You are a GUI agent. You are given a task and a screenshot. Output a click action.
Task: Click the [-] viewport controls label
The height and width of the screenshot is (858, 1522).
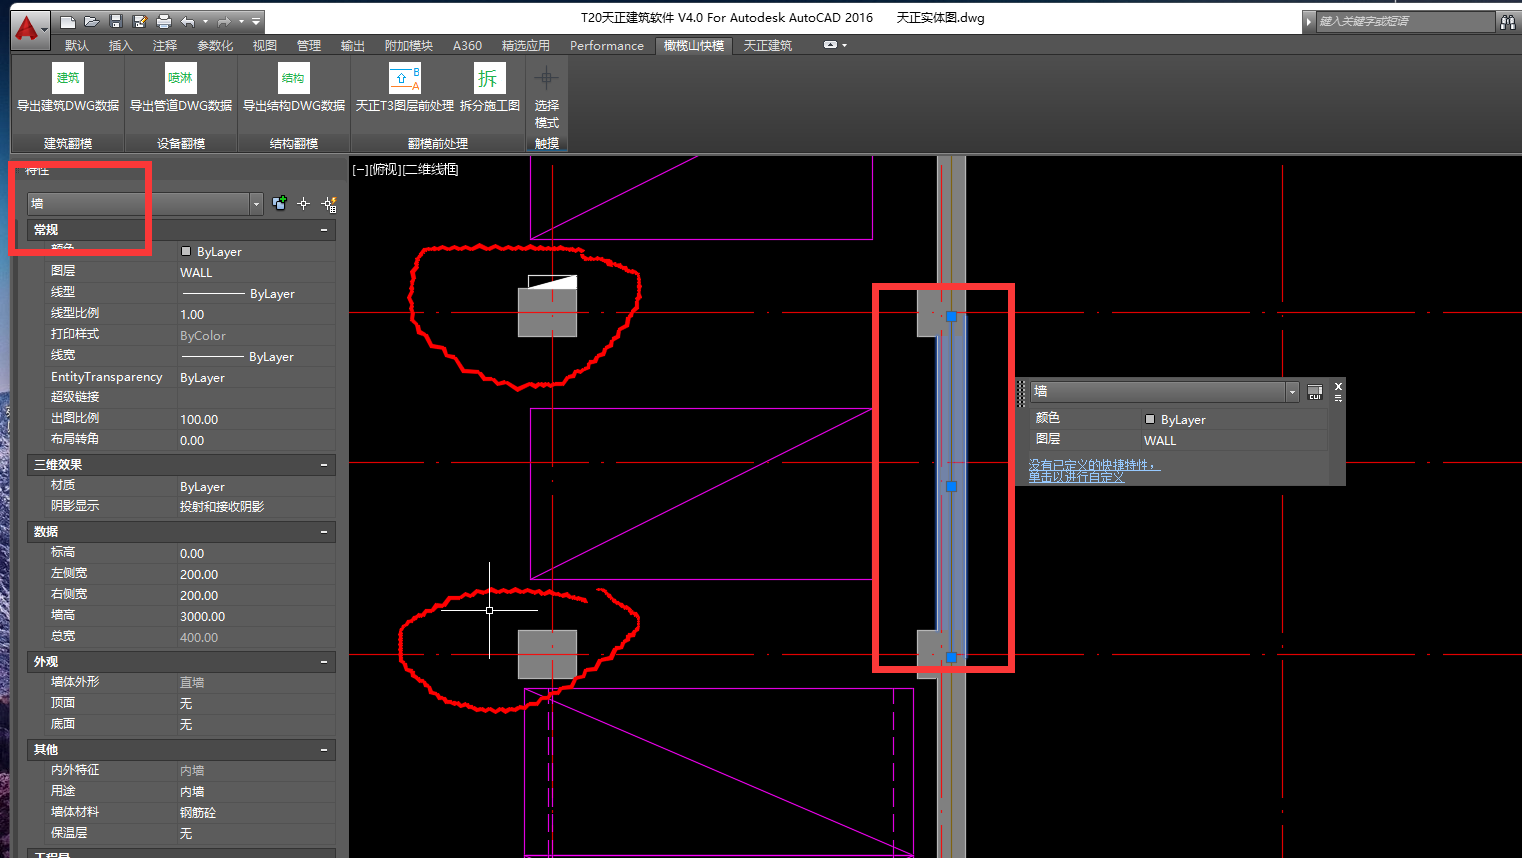(360, 169)
